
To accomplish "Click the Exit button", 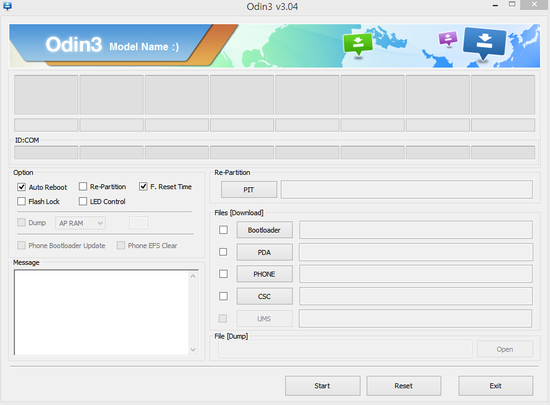I will point(496,386).
